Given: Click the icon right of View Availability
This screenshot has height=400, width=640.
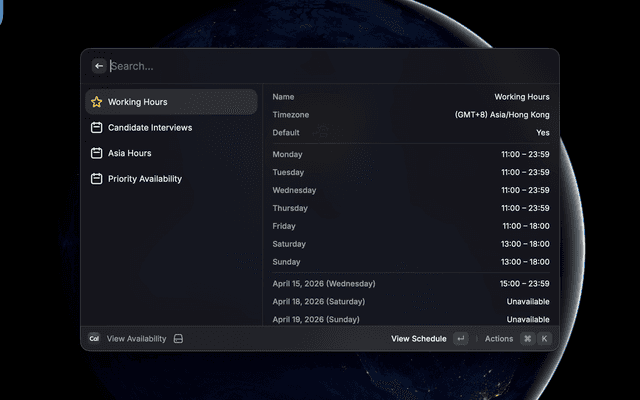Looking at the screenshot, I should click(x=178, y=339).
